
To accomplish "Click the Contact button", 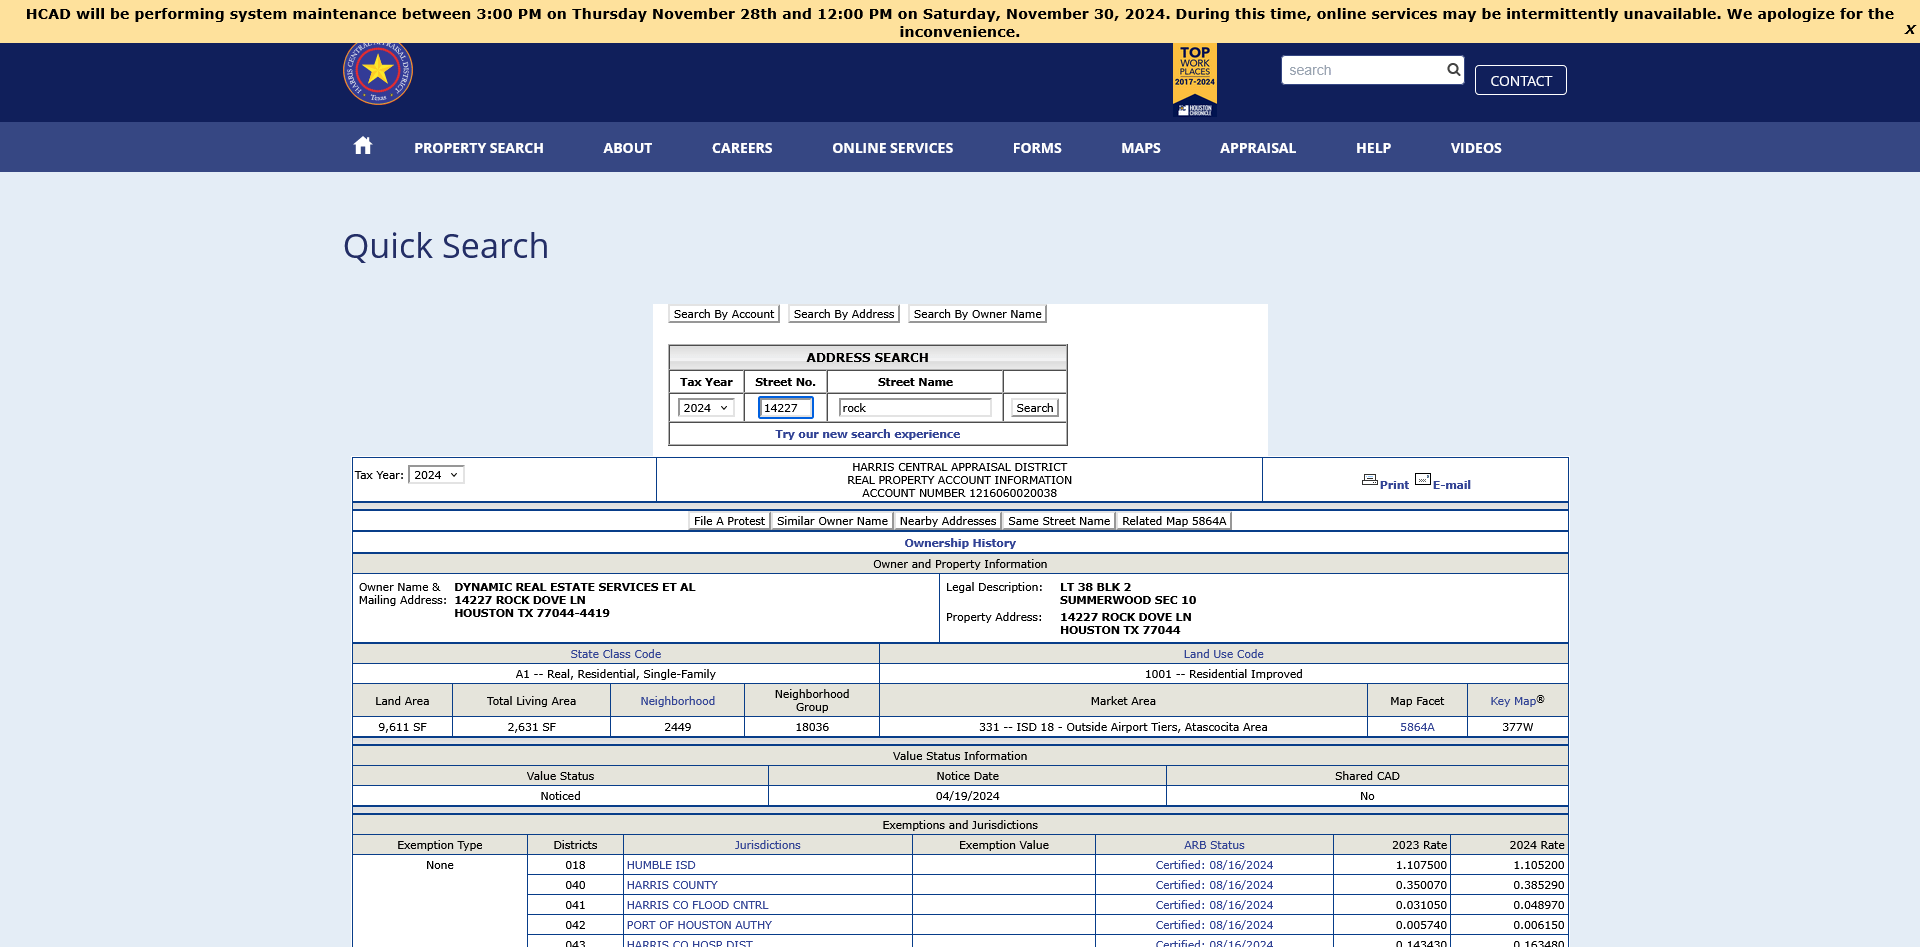I will click(x=1520, y=80).
